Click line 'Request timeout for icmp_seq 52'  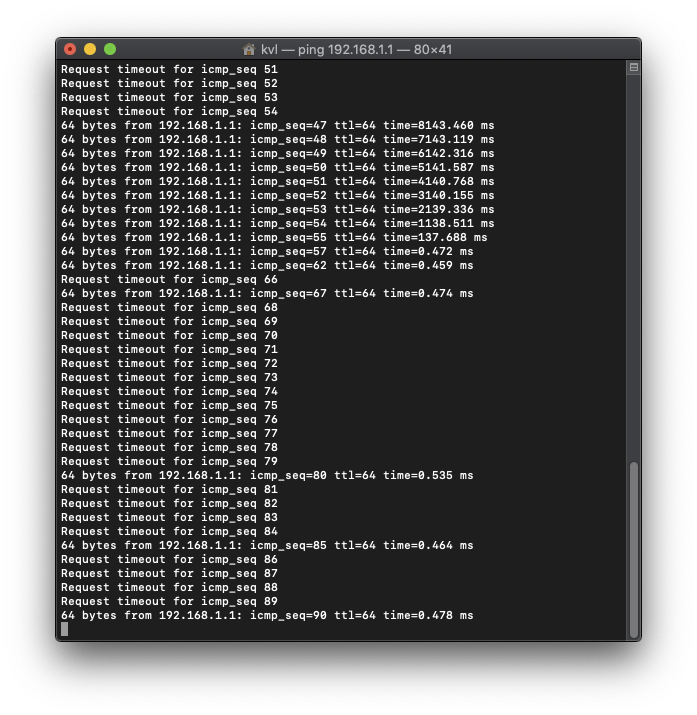tap(169, 83)
